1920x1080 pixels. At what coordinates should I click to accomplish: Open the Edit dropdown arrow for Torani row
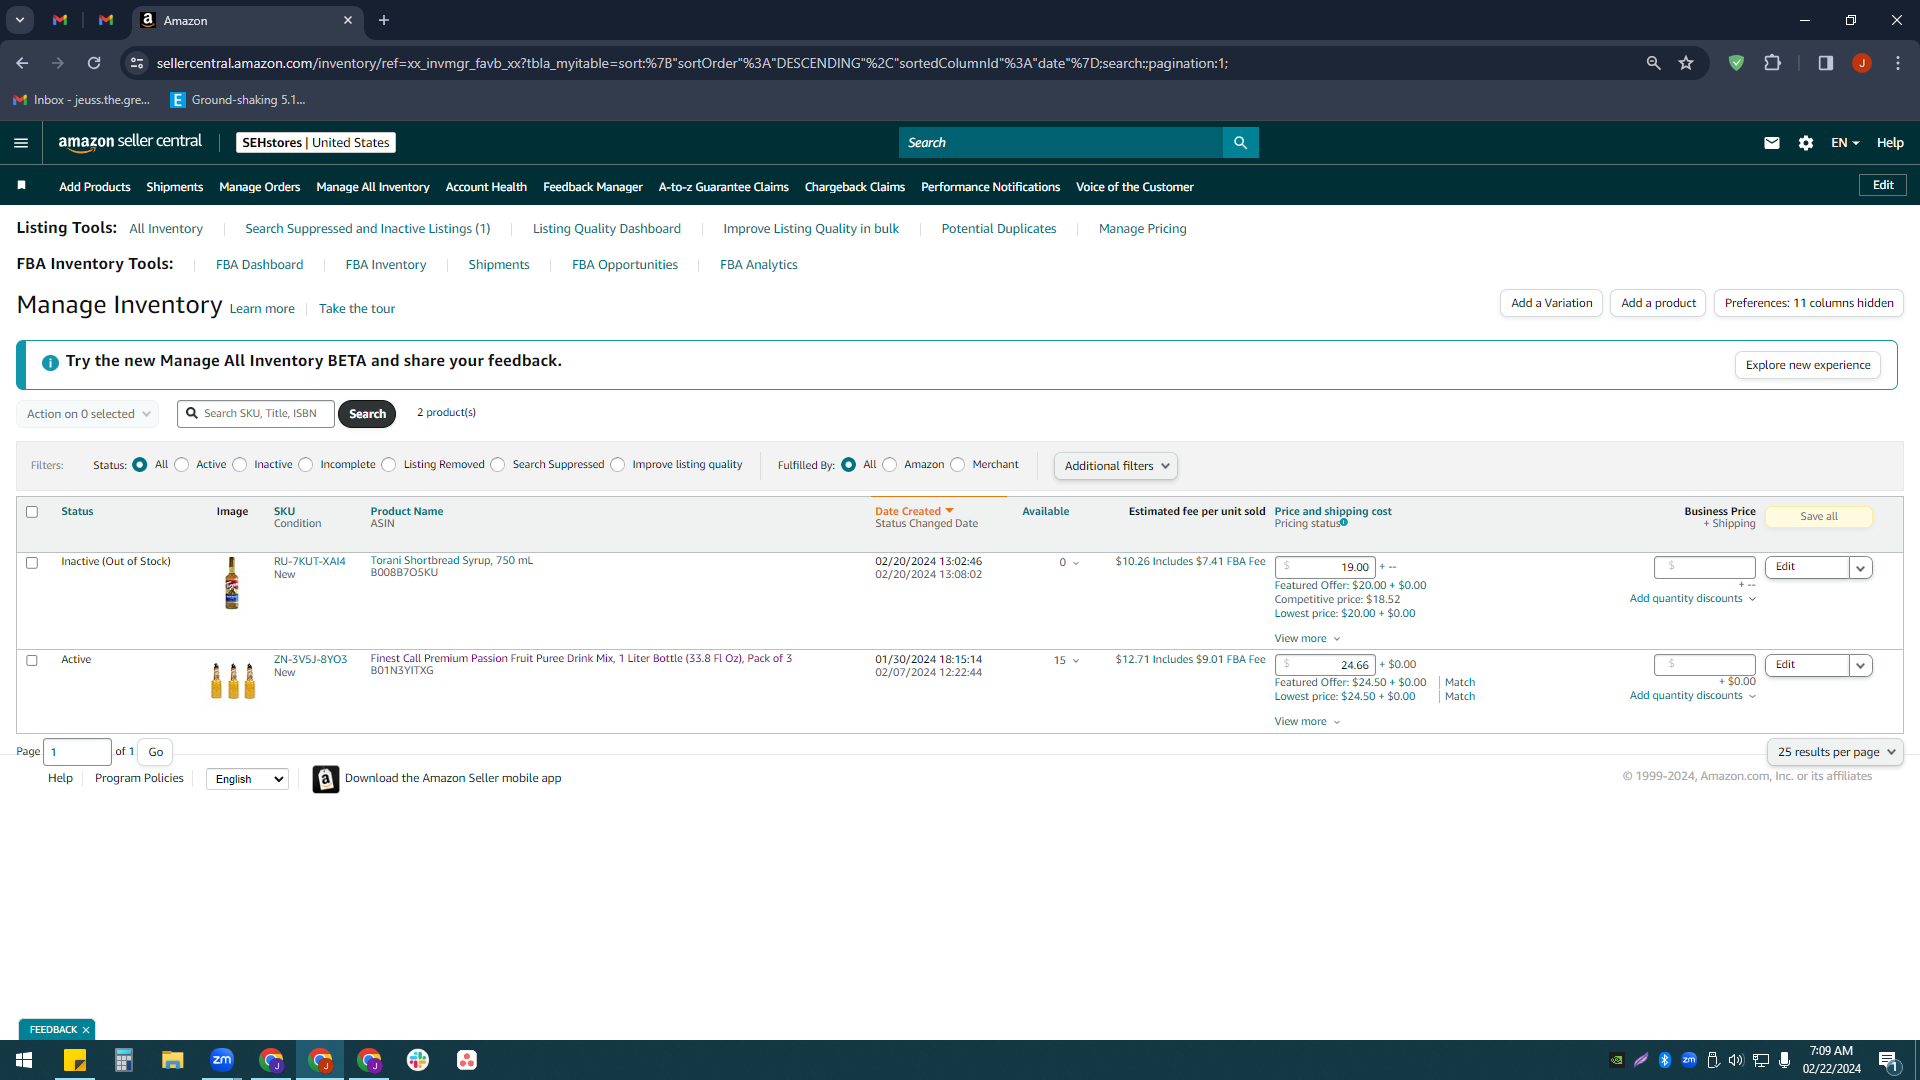pos(1861,568)
